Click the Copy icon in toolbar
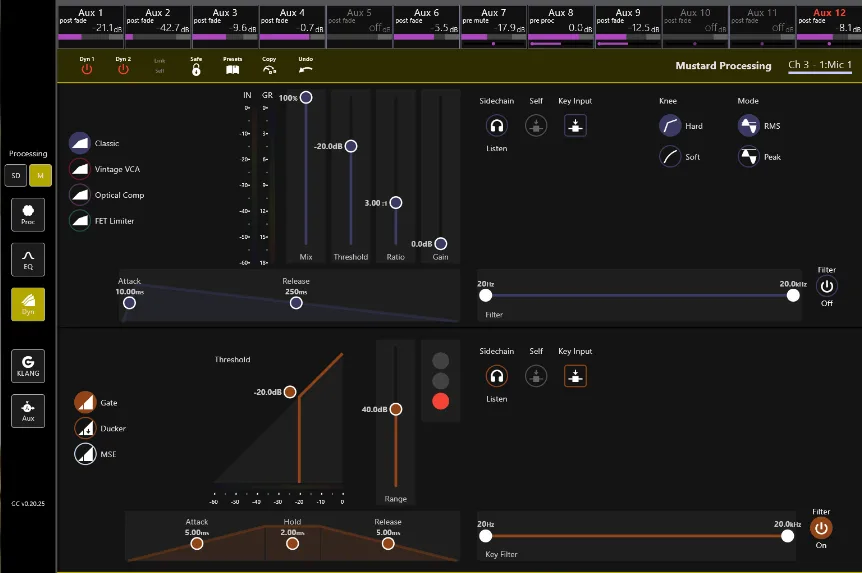Image resolution: width=862 pixels, height=573 pixels. [269, 69]
